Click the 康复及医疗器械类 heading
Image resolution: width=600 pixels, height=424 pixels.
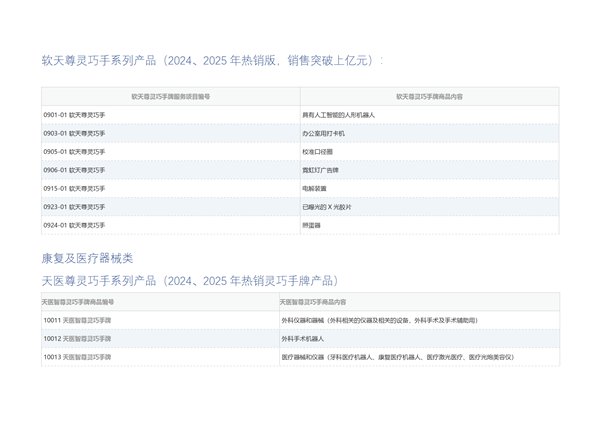click(x=87, y=258)
